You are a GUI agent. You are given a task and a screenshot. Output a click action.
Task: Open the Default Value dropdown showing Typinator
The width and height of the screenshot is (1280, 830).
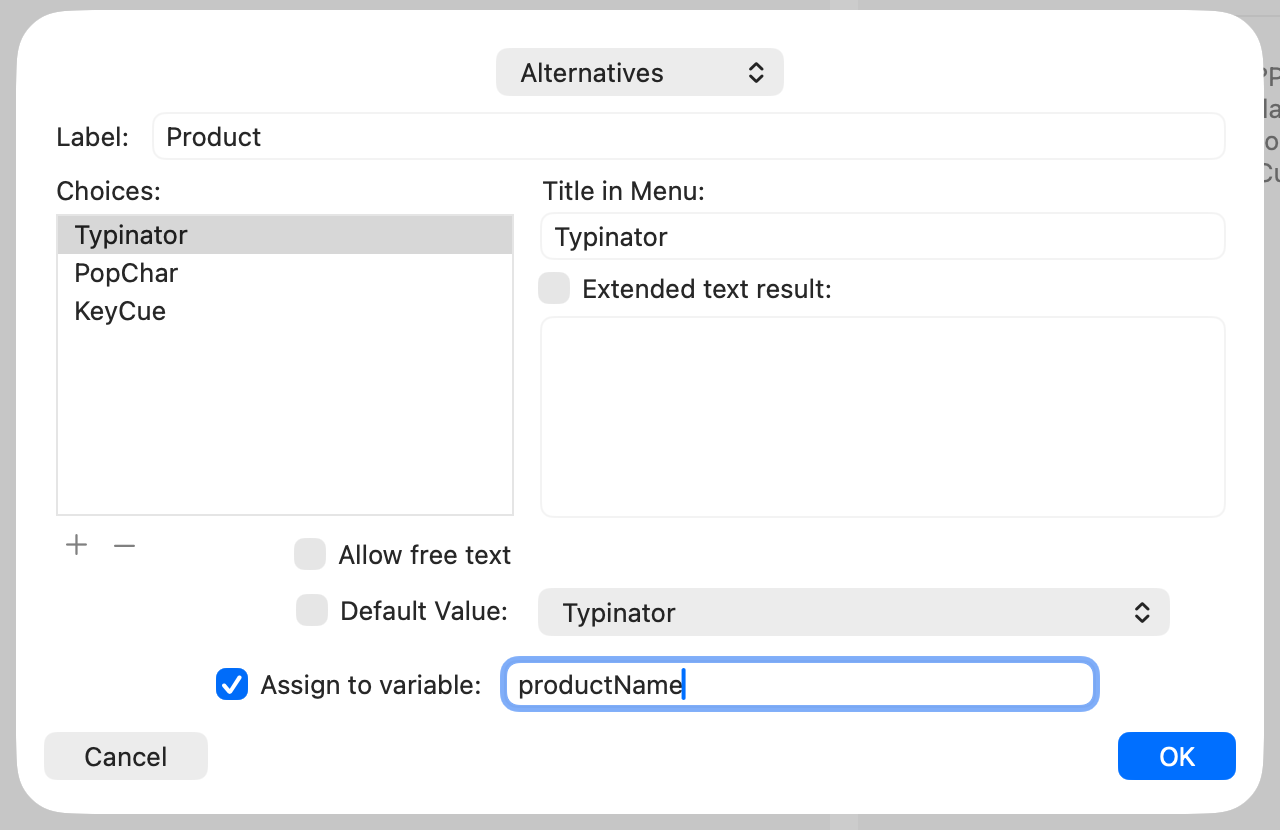pos(853,612)
